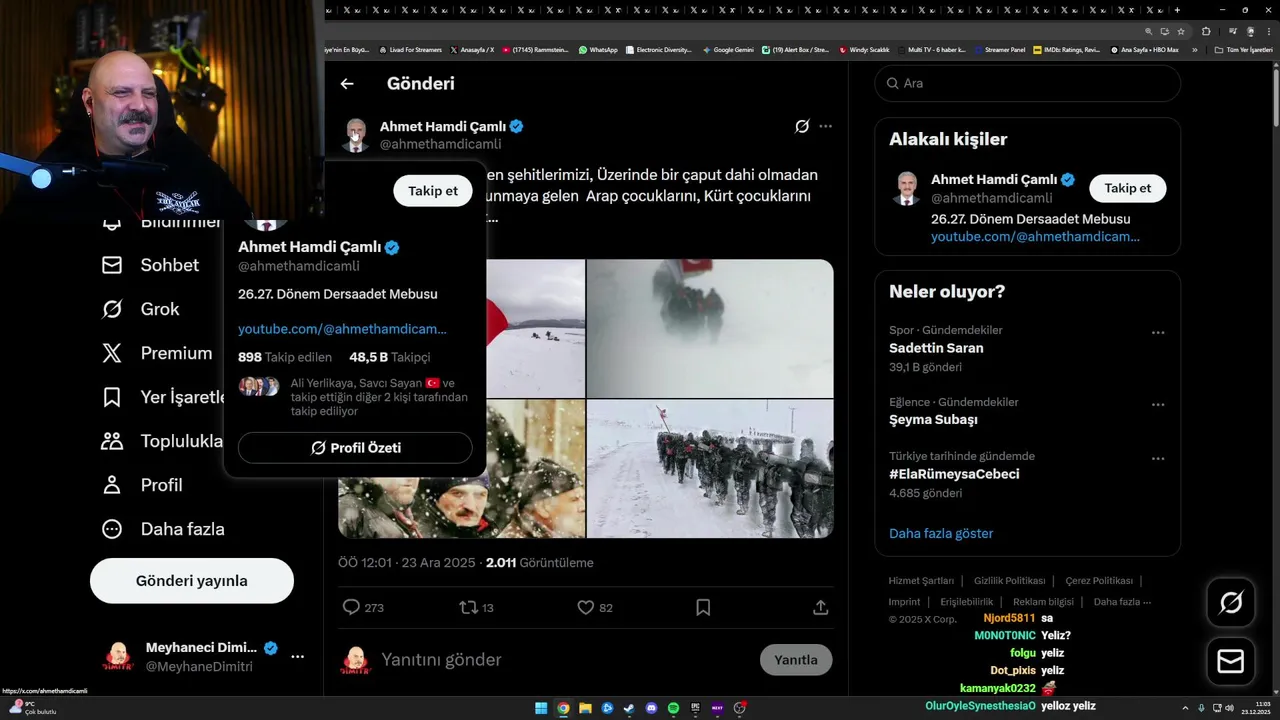Open the browser extensions puzzle icon
The width and height of the screenshot is (1280, 720).
point(1206,31)
